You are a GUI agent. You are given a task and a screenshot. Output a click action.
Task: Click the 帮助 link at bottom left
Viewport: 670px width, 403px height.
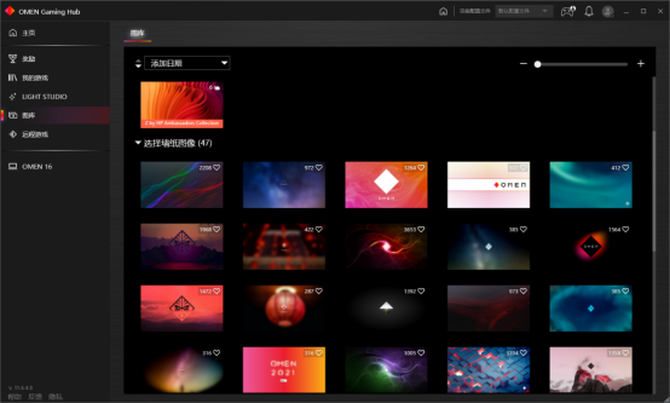pos(14,397)
